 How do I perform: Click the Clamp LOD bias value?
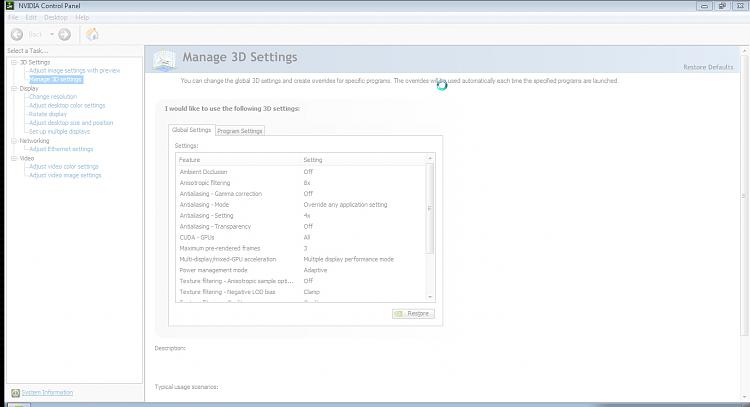[x=311, y=292]
